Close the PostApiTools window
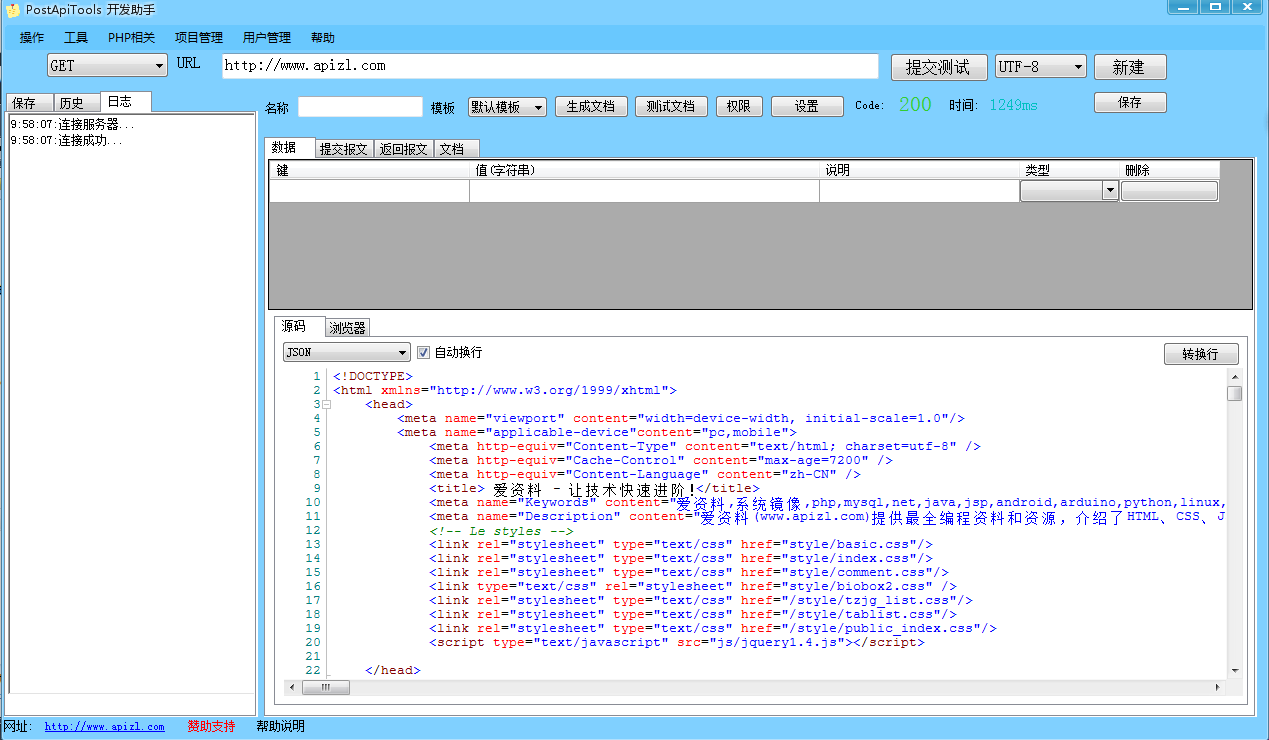The width and height of the screenshot is (1269, 740). click(1248, 6)
